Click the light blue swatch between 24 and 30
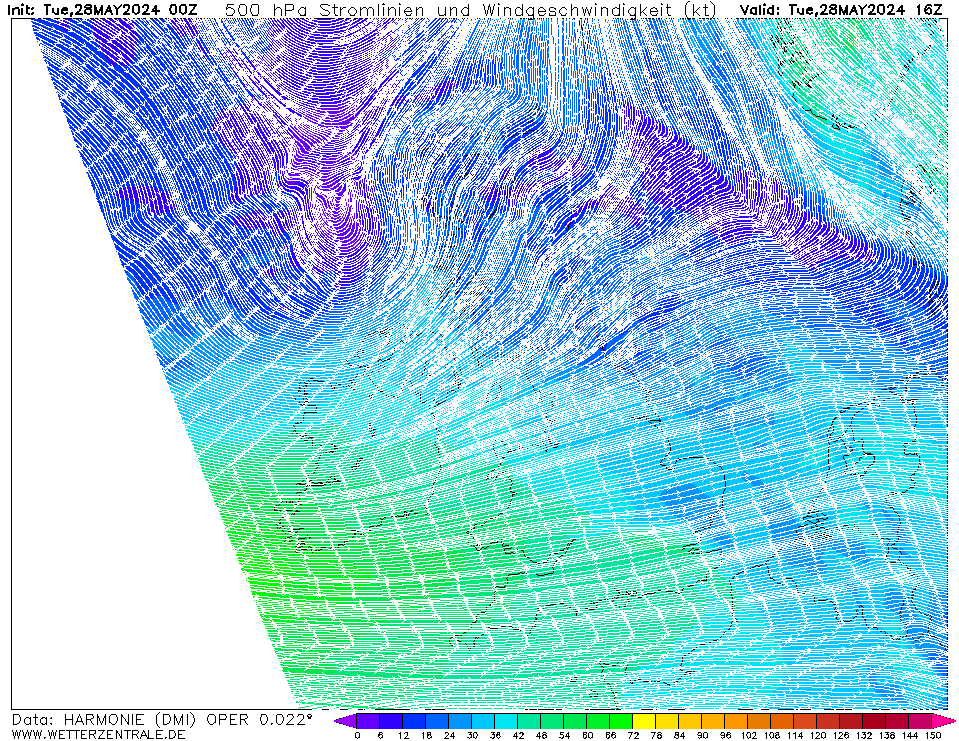 tap(461, 721)
